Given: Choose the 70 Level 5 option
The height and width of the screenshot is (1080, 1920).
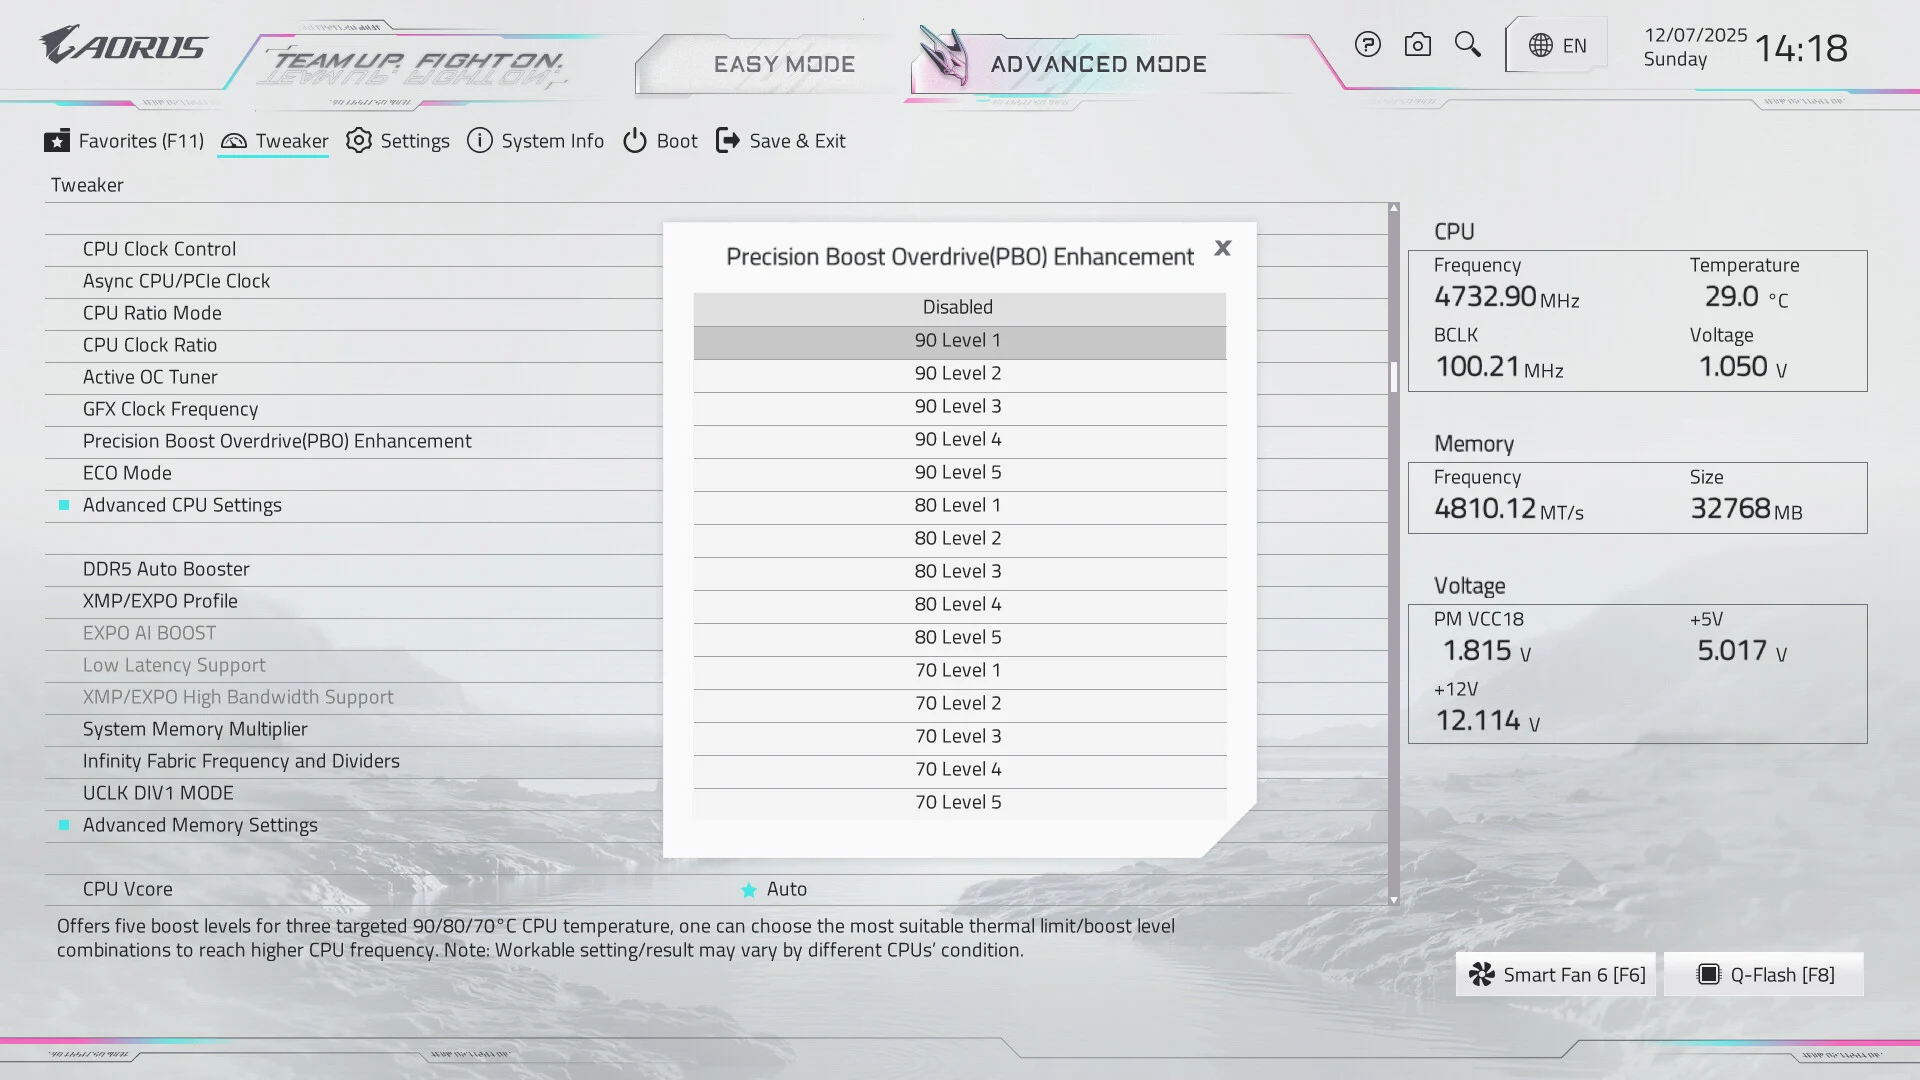Looking at the screenshot, I should click(x=958, y=803).
